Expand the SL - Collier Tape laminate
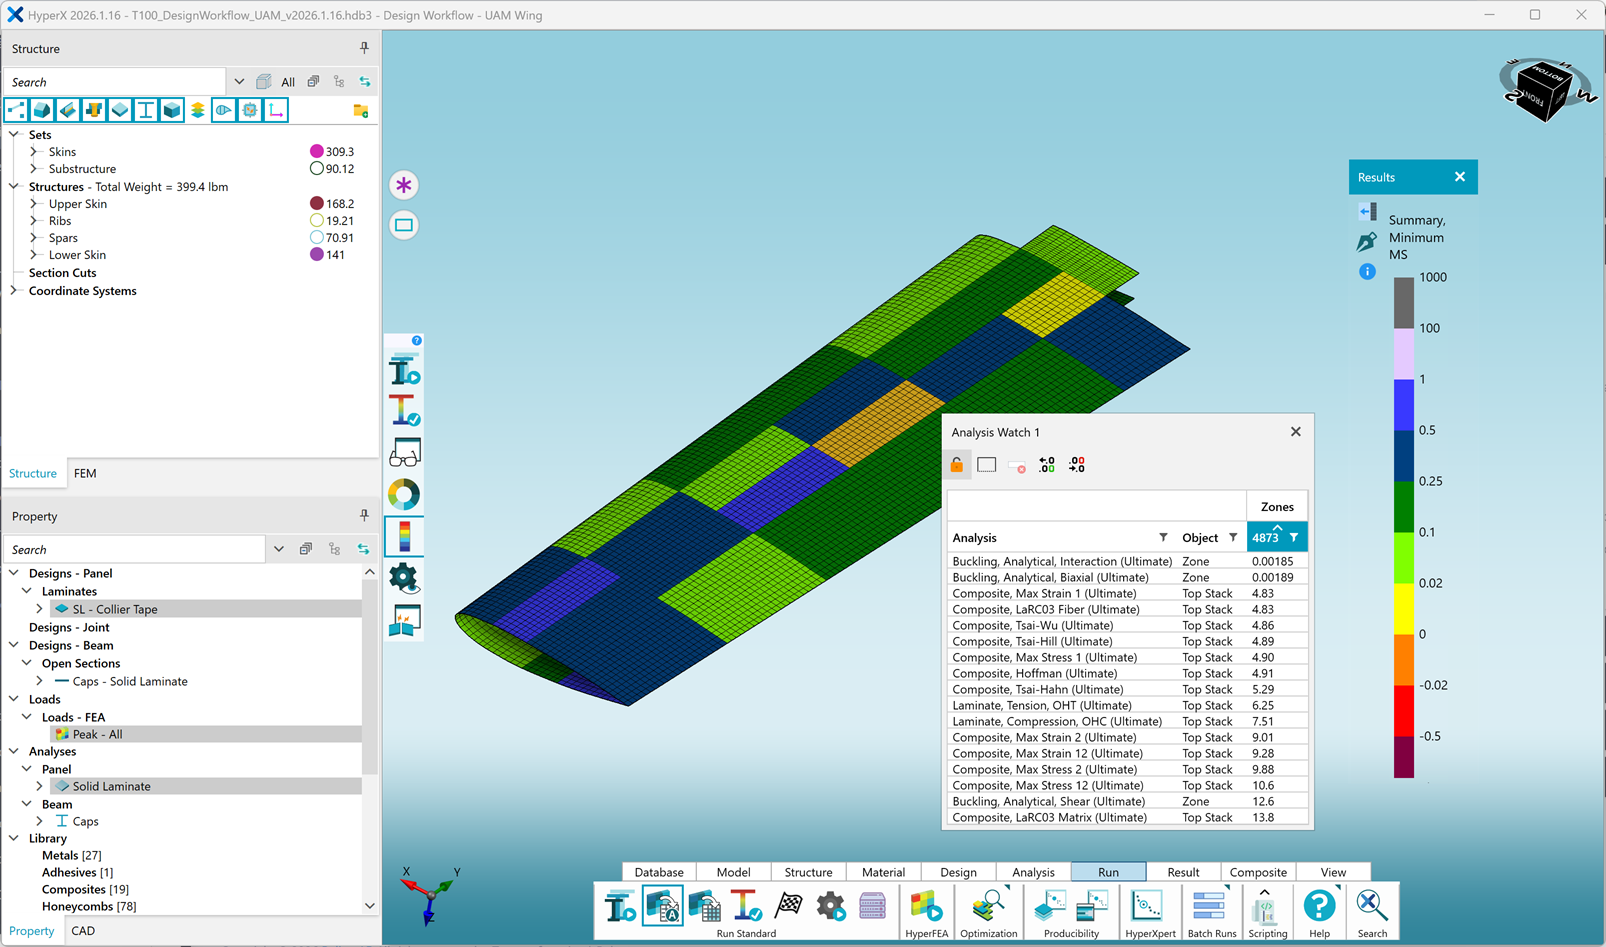 click(x=40, y=609)
